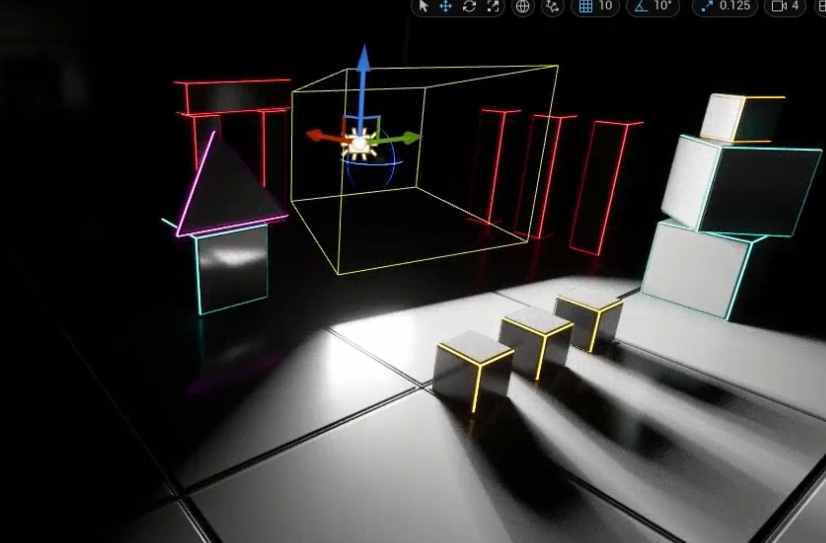826x543 pixels.
Task: Toggle scale snapping arrow icon
Action: tap(707, 6)
